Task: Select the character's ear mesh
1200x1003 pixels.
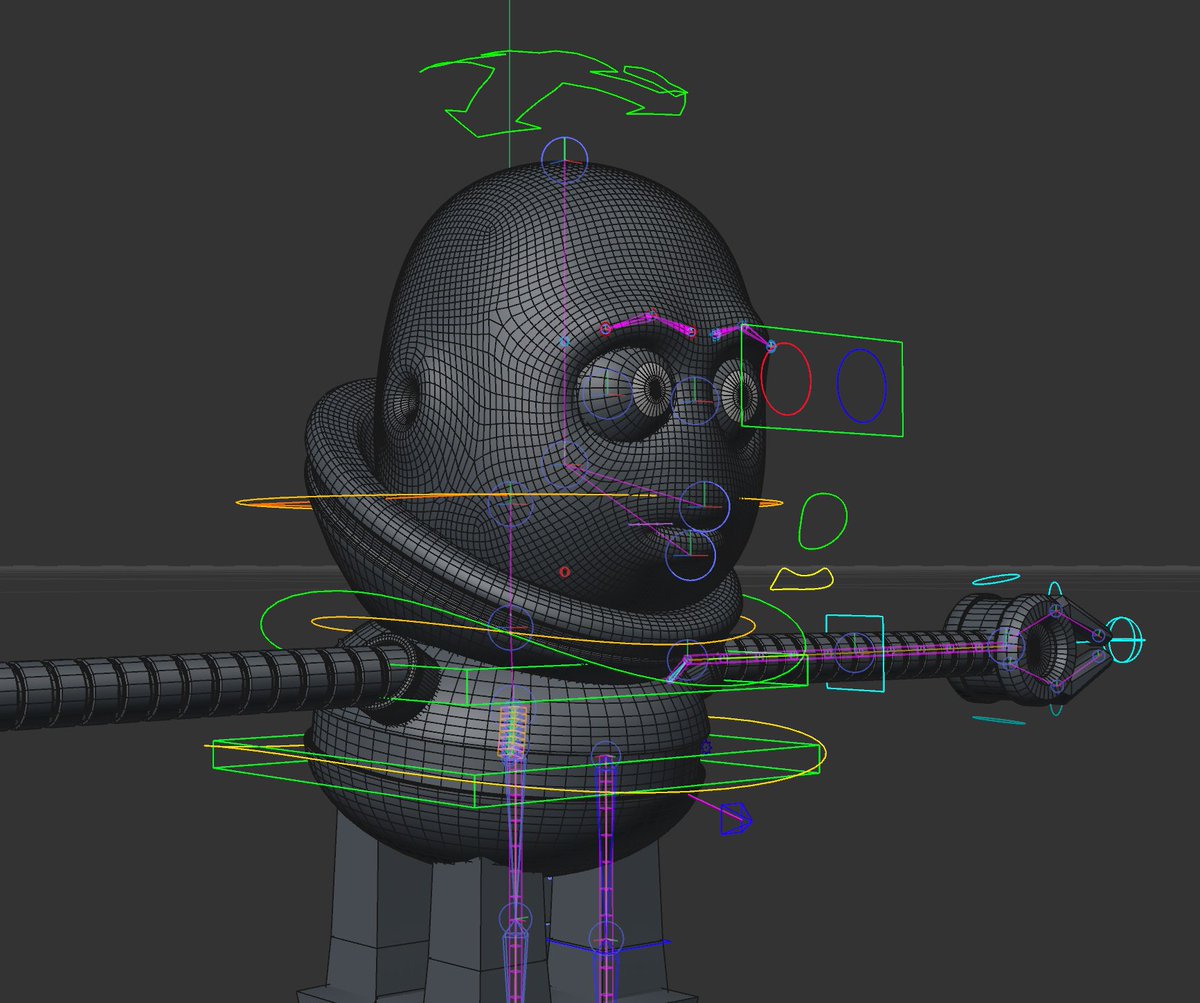Action: click(403, 401)
